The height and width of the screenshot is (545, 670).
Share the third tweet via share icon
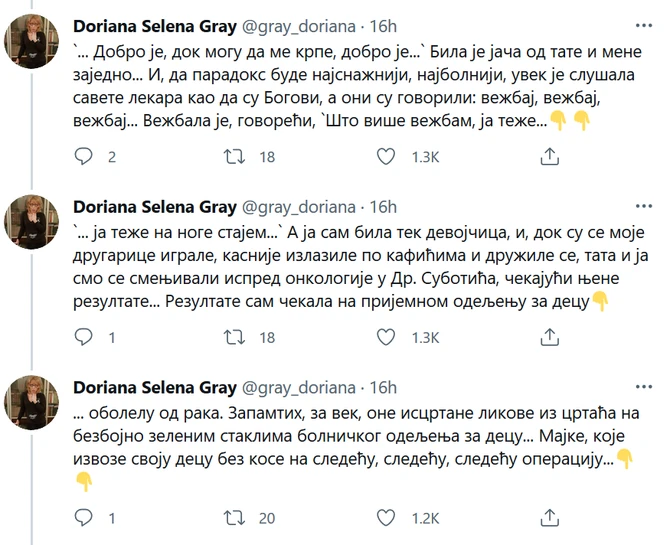pos(548,518)
